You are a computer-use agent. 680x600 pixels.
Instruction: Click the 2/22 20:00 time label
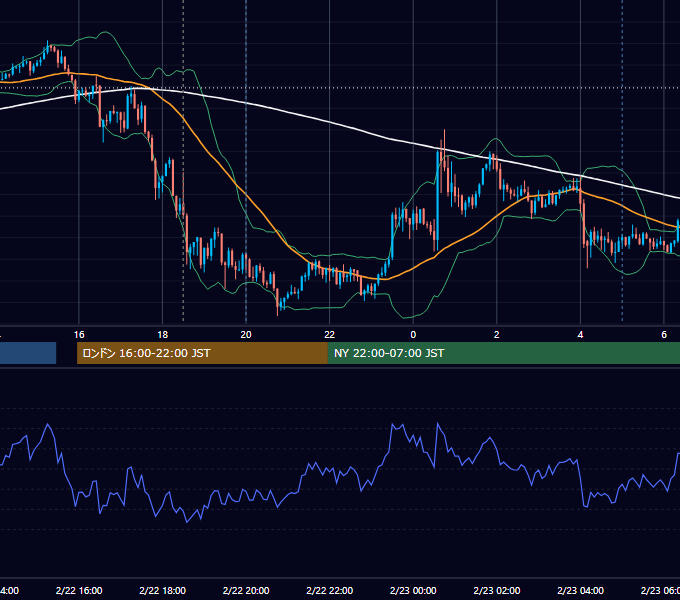(246, 590)
